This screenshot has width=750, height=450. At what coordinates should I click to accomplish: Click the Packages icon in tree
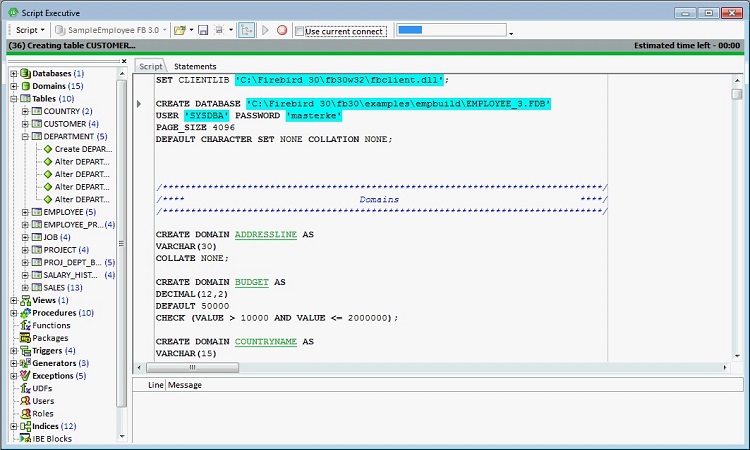point(24,338)
